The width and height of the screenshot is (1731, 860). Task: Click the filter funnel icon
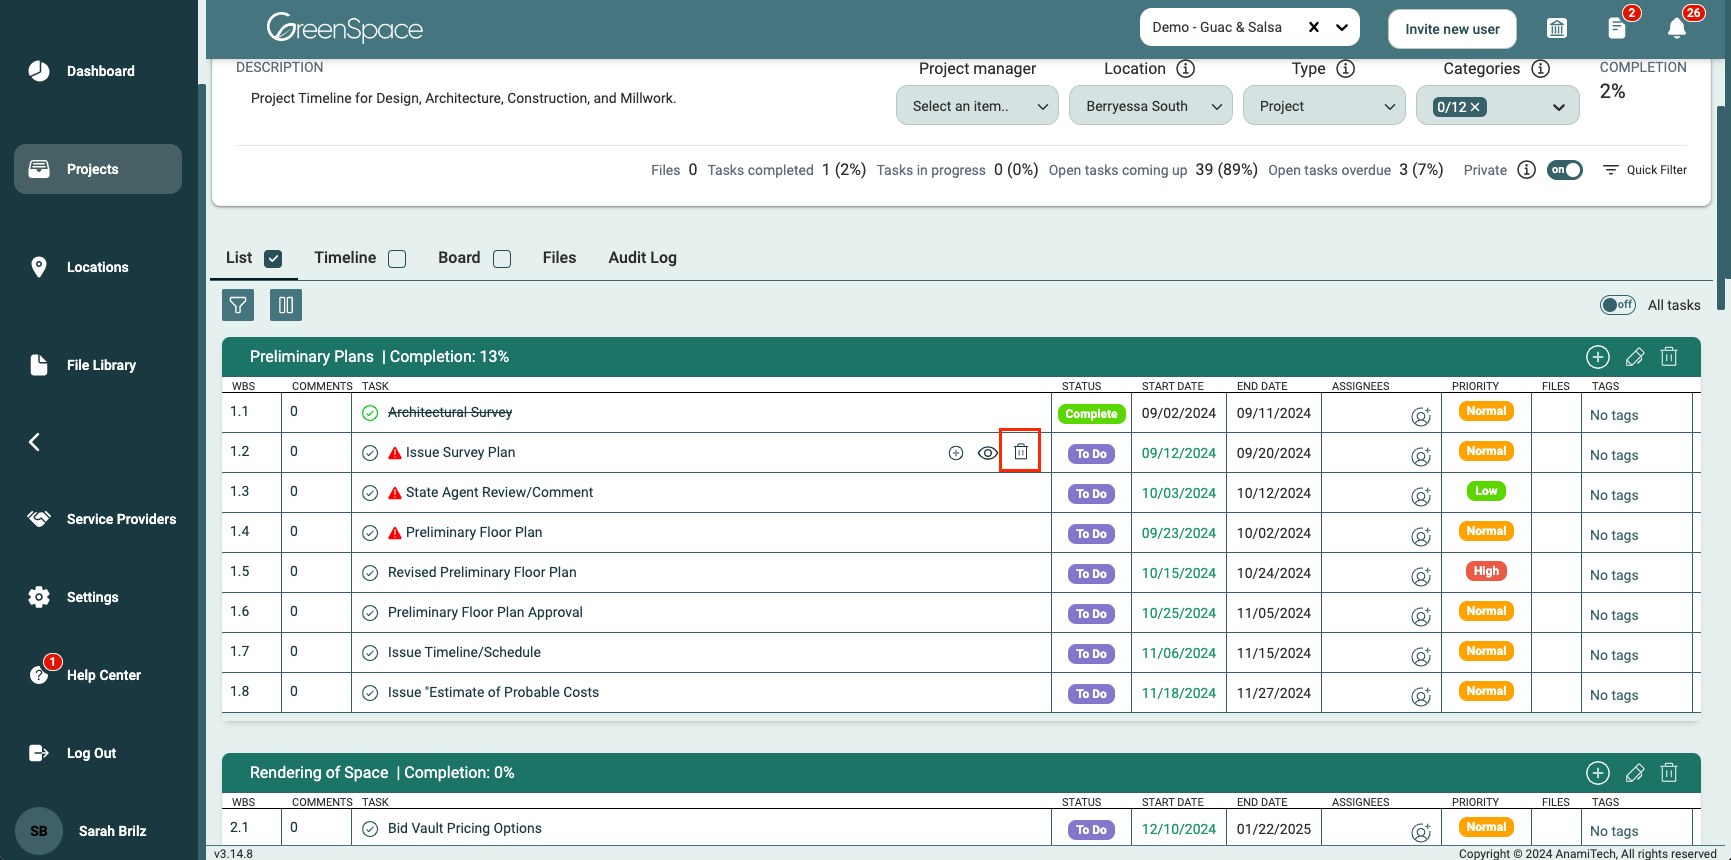click(x=238, y=305)
